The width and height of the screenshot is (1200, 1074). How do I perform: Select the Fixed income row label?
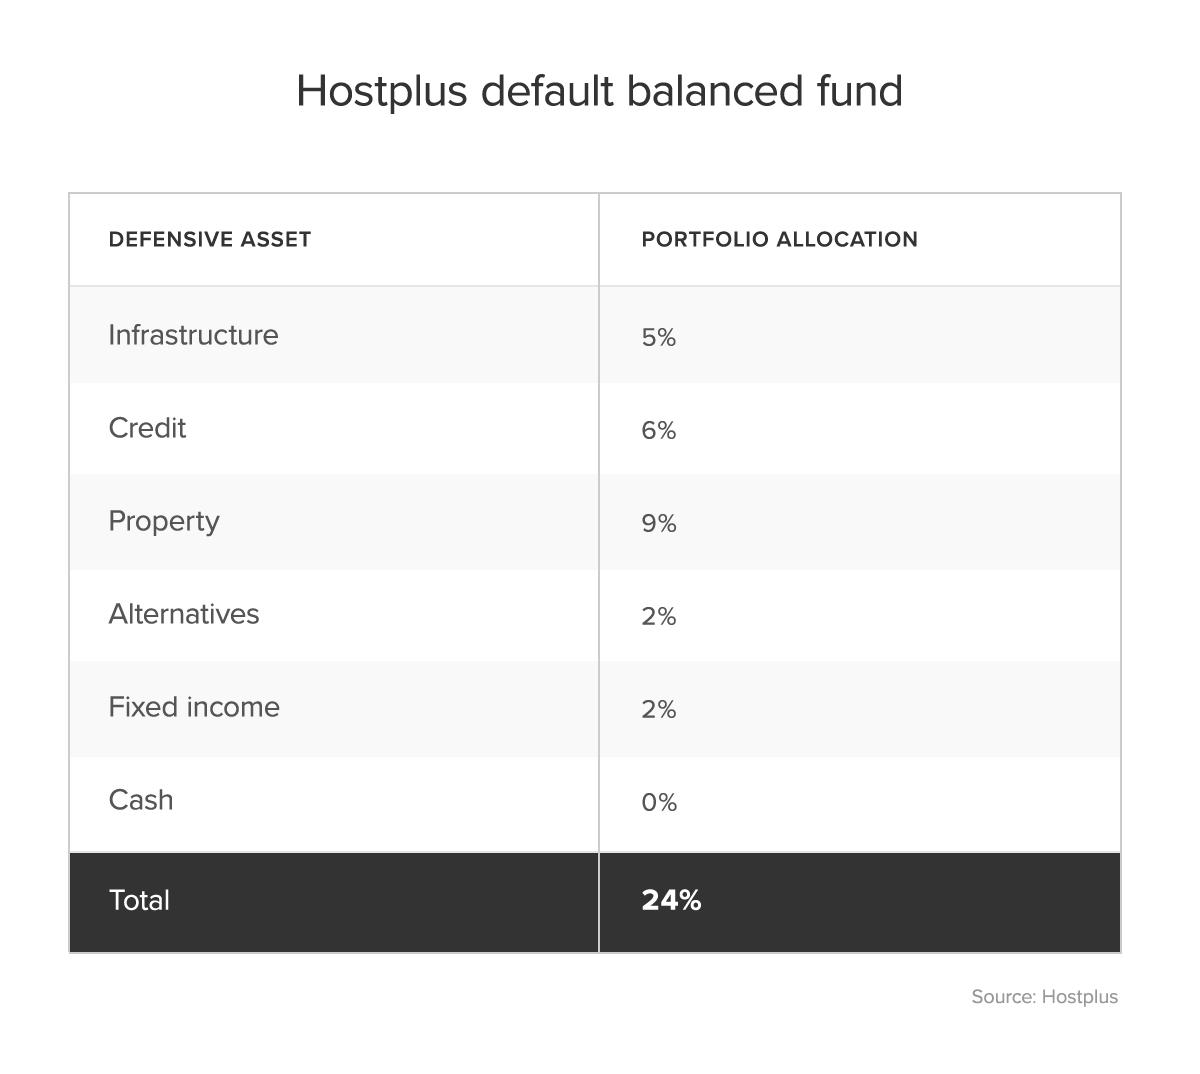pos(194,707)
